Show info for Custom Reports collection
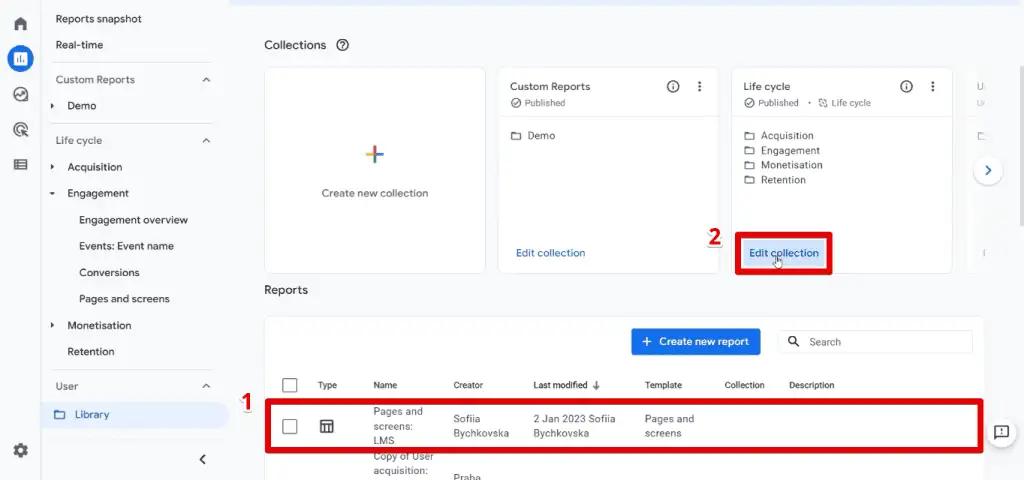Screen dimensions: 1024x480 pos(673,86)
